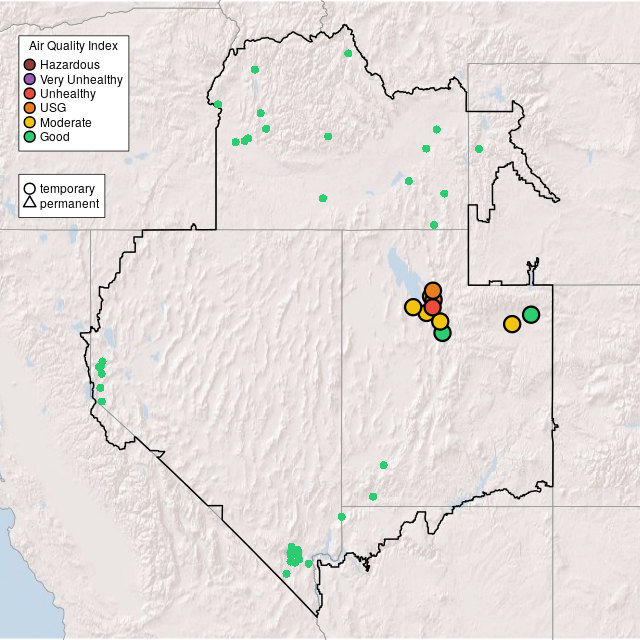
Task: Select the orange USG legend swatch
Action: click(x=30, y=108)
